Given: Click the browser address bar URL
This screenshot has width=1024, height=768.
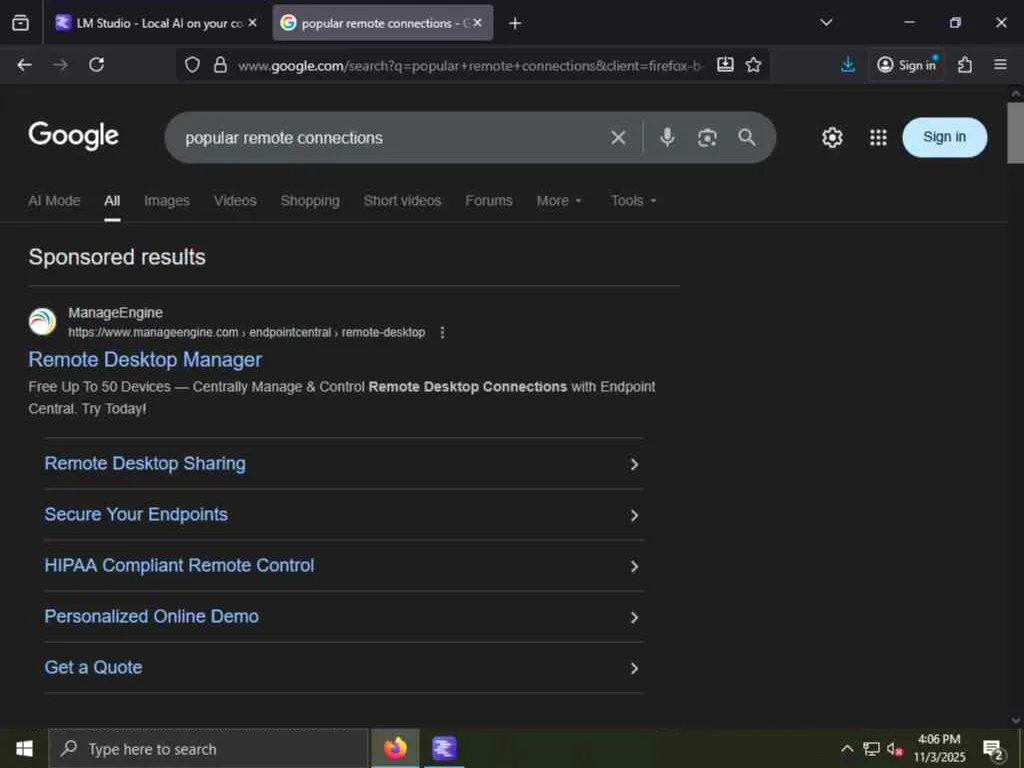Looking at the screenshot, I should 469,65.
